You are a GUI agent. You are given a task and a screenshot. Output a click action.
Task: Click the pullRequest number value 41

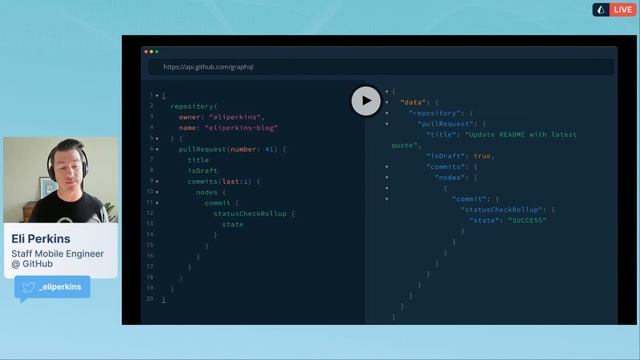(269, 149)
